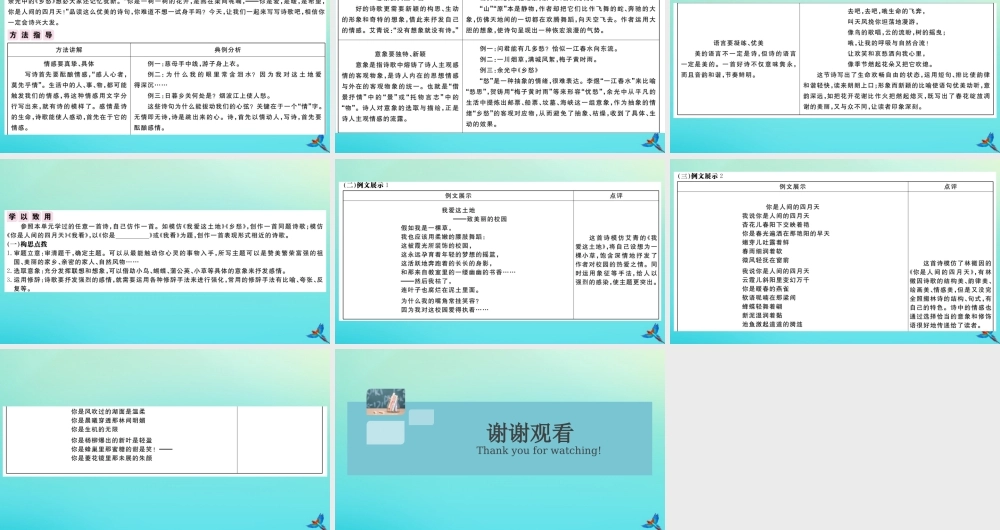Click the 'Thank you for watching!' text
This screenshot has height=530, width=1000.
coord(538,450)
